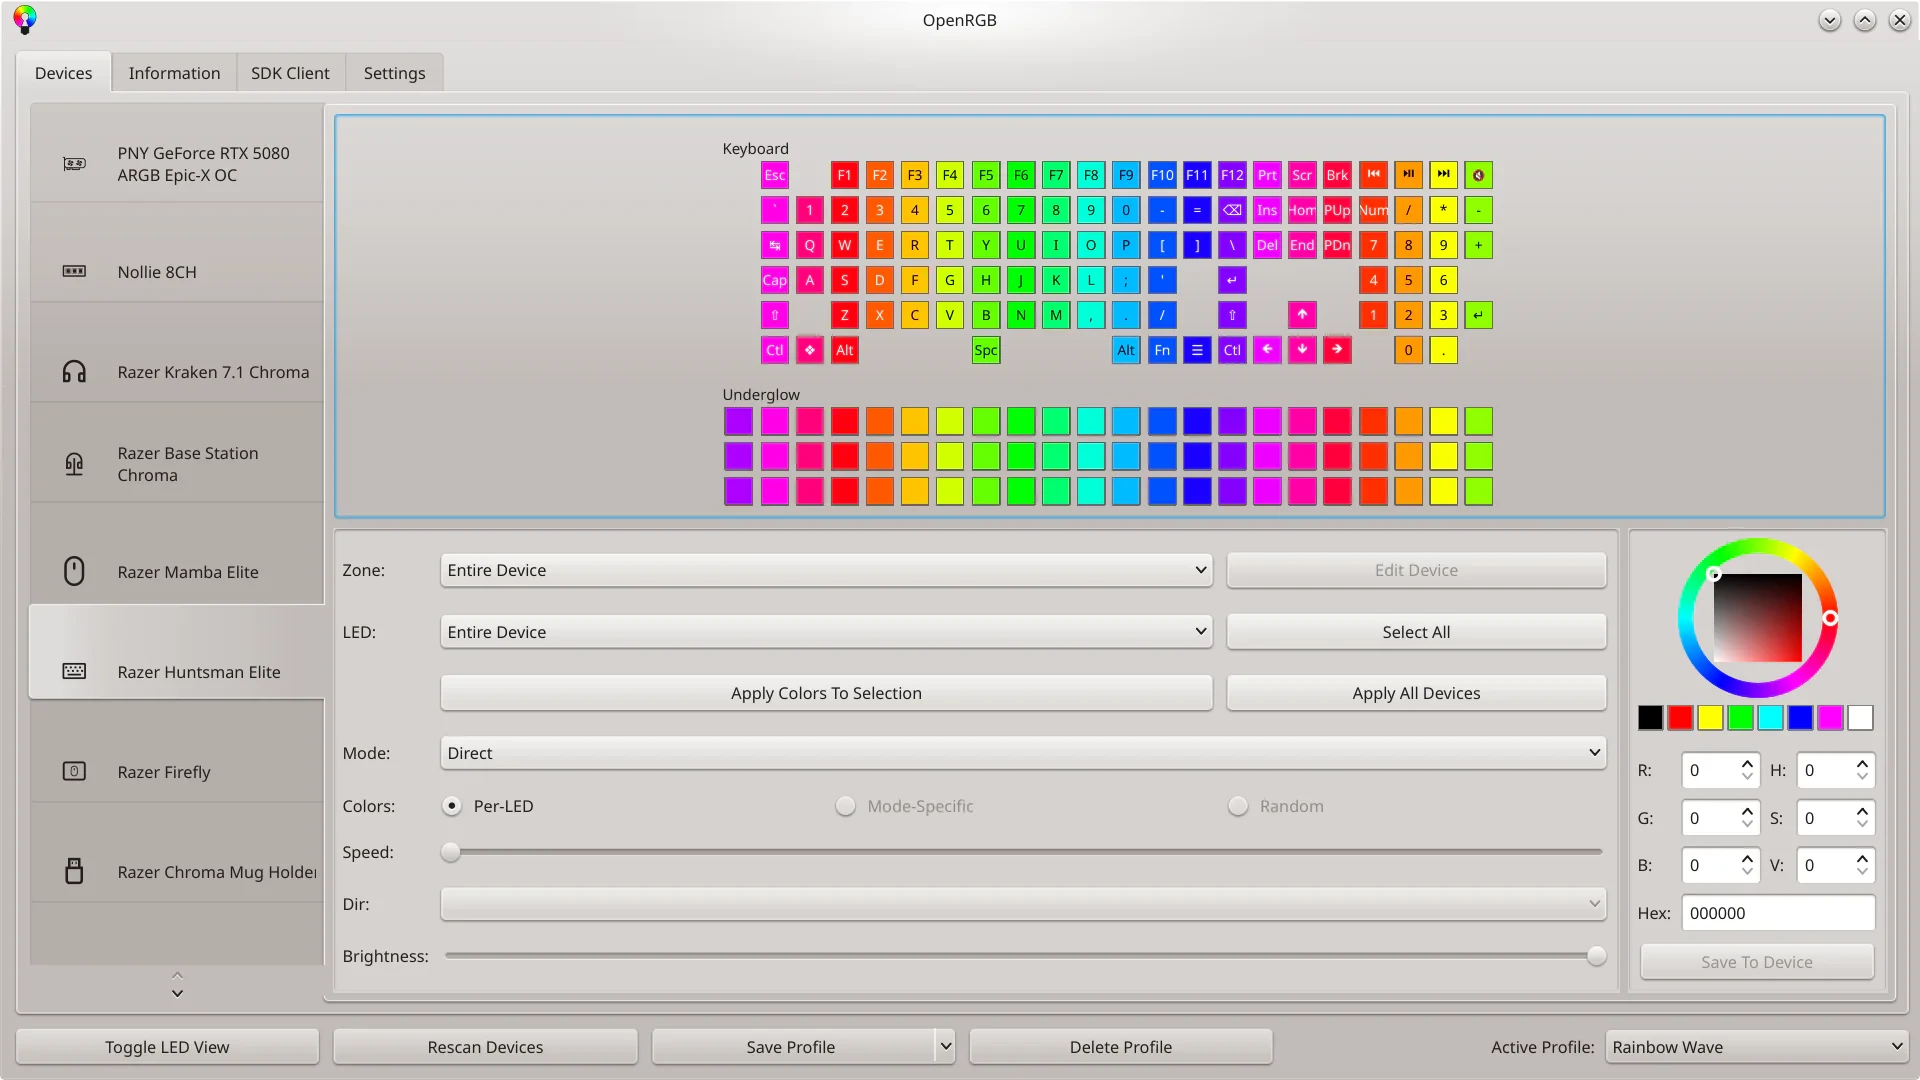Screen dimensions: 1920x1080
Task: Pick the cyan preset color swatch
Action: click(x=1770, y=718)
